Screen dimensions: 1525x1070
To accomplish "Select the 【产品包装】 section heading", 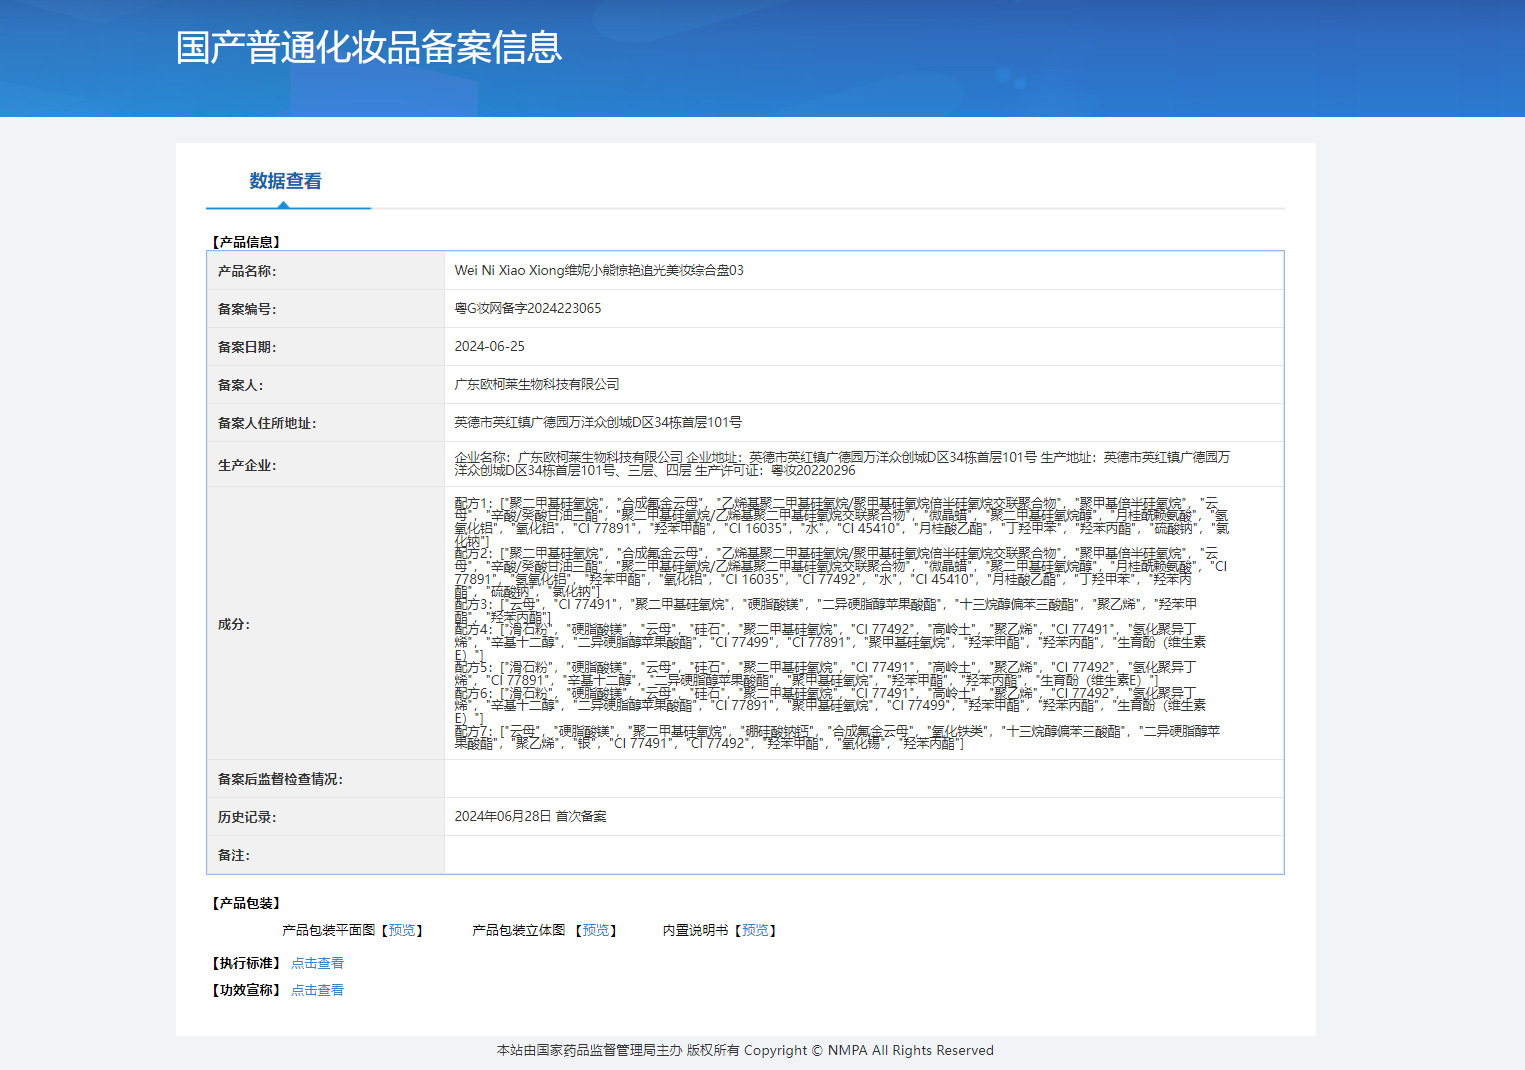I will pyautogui.click(x=246, y=903).
